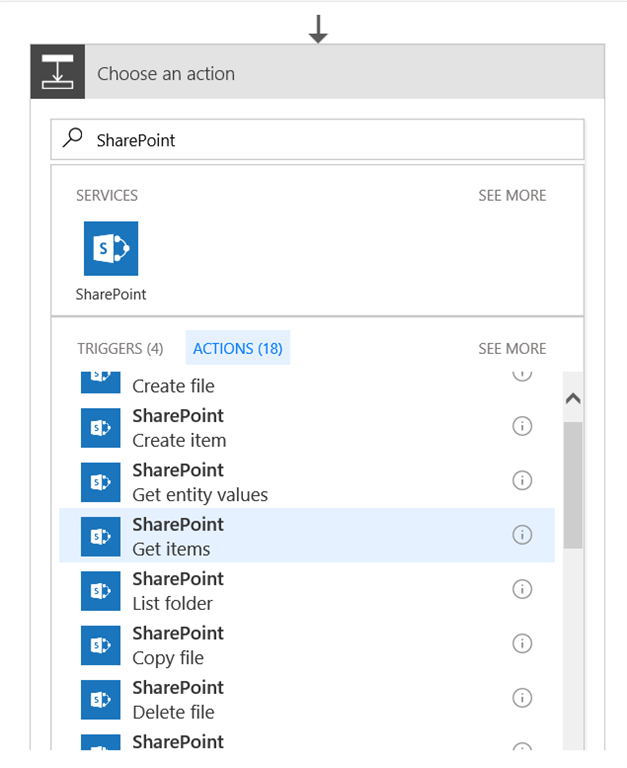Click the info icon for Get entity values

[x=522, y=481]
